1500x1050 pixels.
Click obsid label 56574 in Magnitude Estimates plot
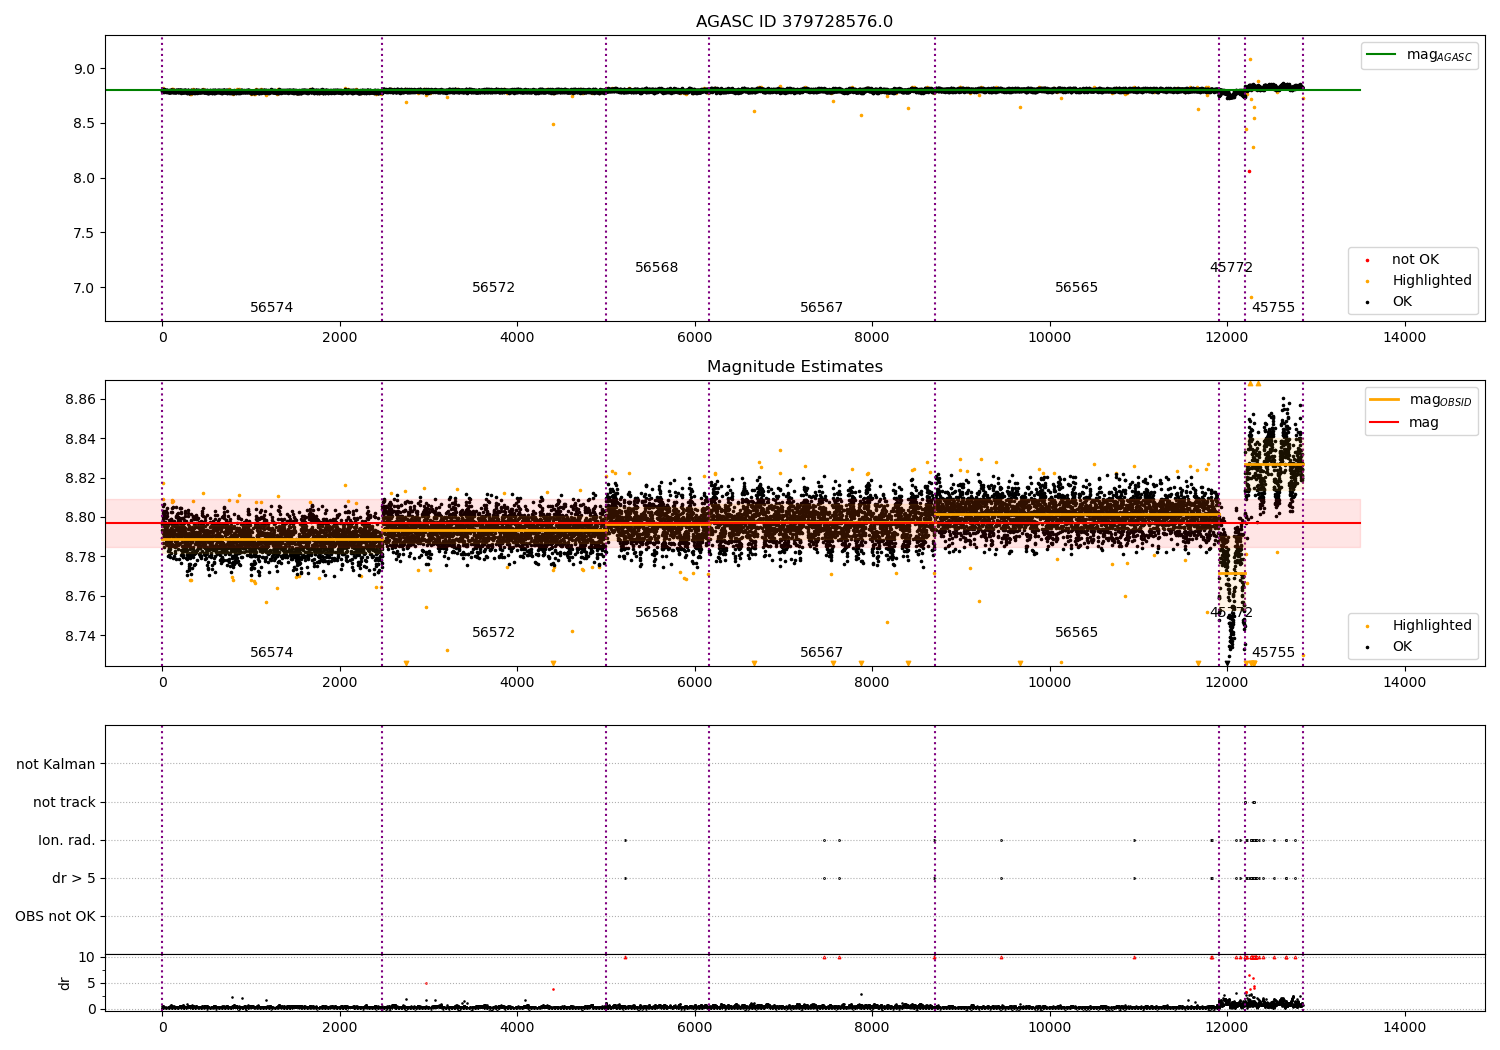271,652
